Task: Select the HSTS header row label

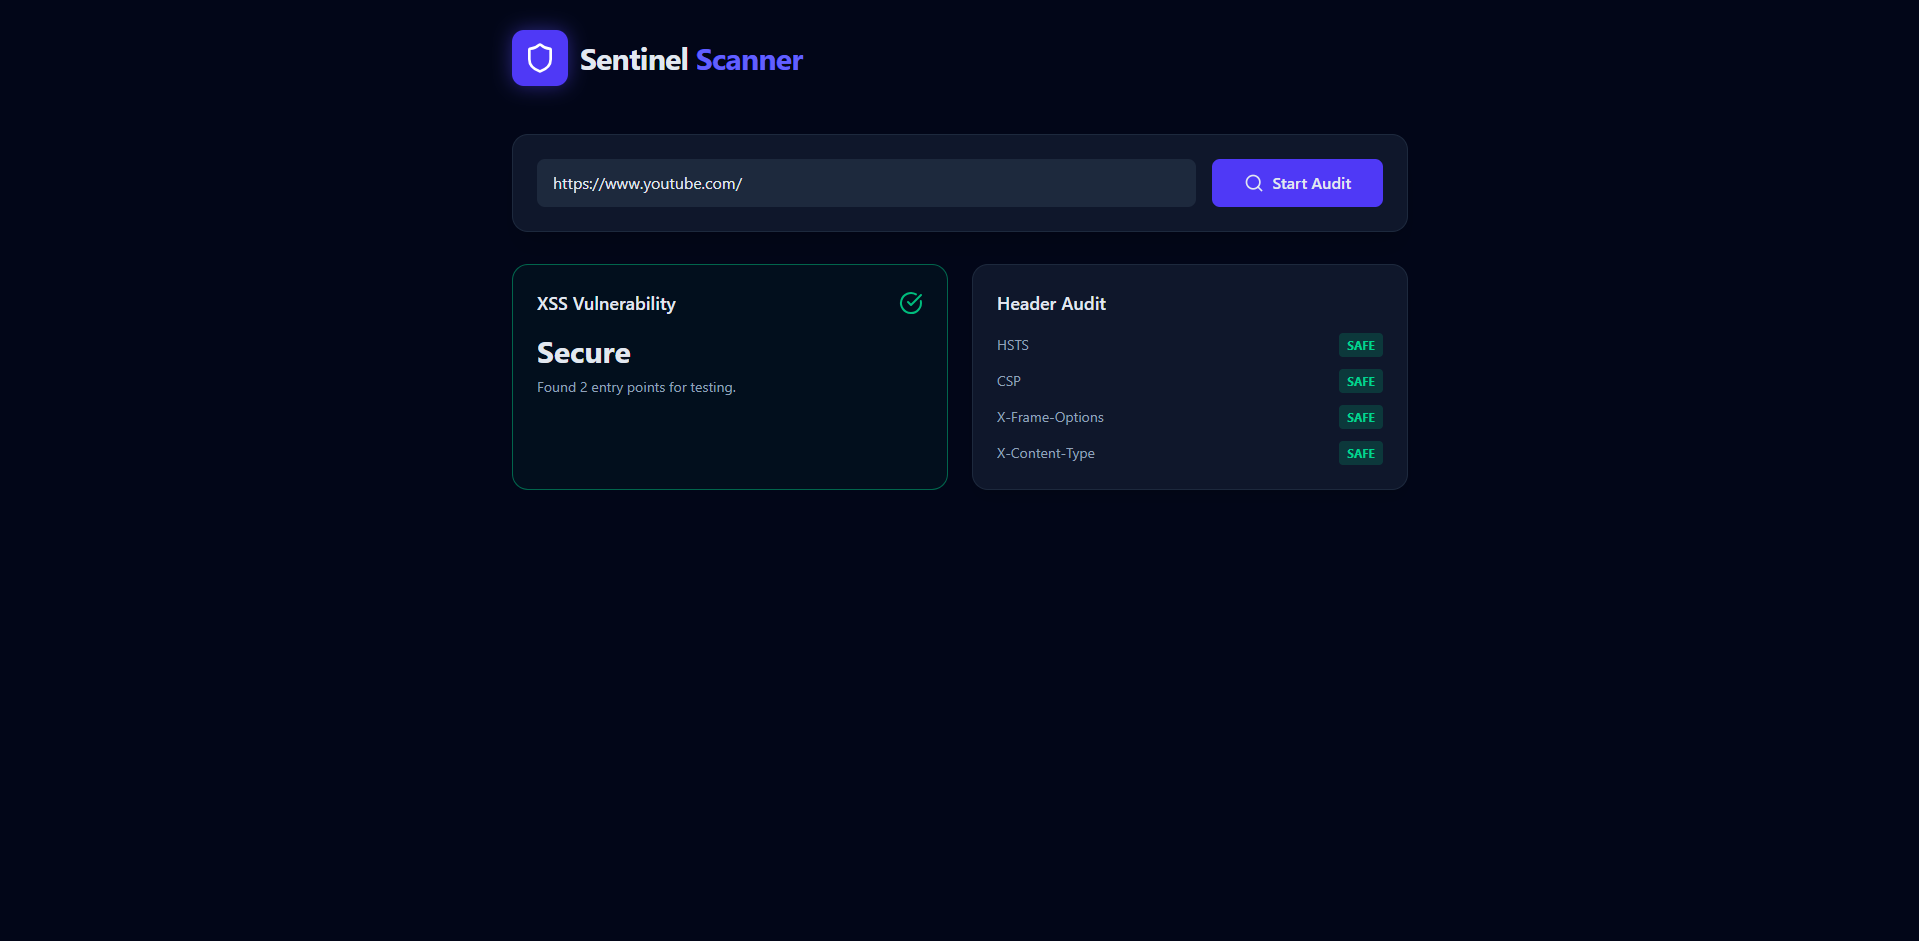Action: 1013,345
